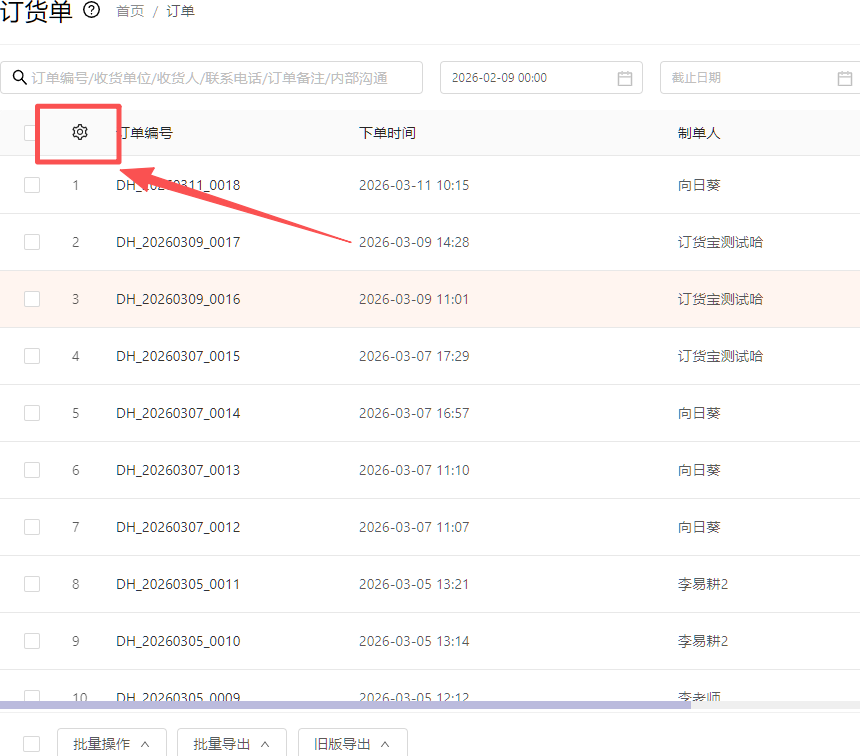Focus the order search input box
This screenshot has height=756, width=860.
[x=212, y=77]
